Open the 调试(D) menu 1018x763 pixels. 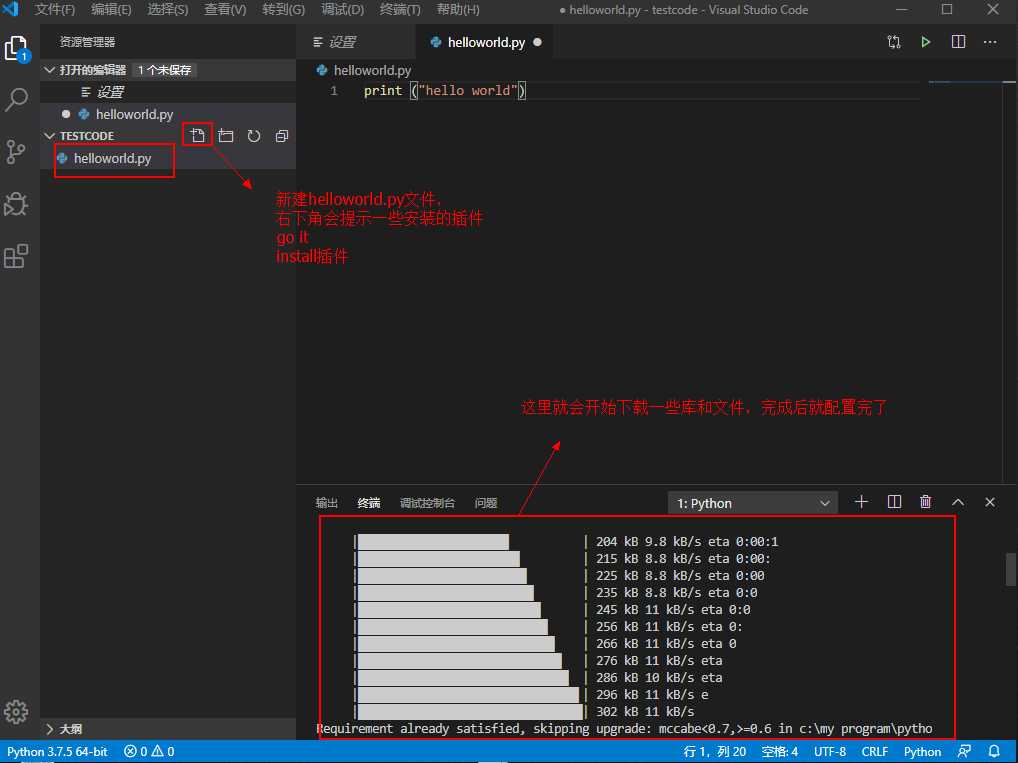342,10
